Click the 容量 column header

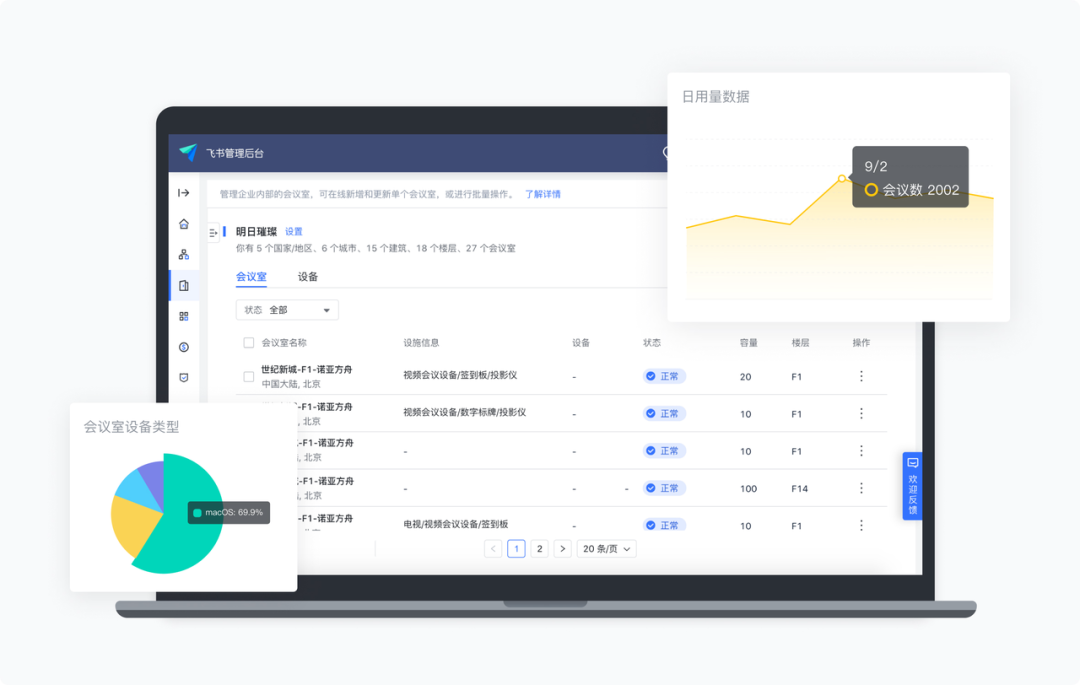(749, 342)
